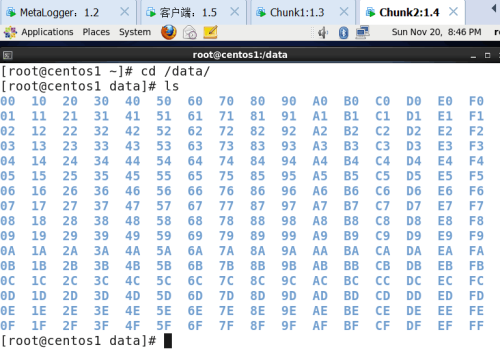The height and width of the screenshot is (360, 500).
Task: Click directory entry 33
Action: click(101, 146)
